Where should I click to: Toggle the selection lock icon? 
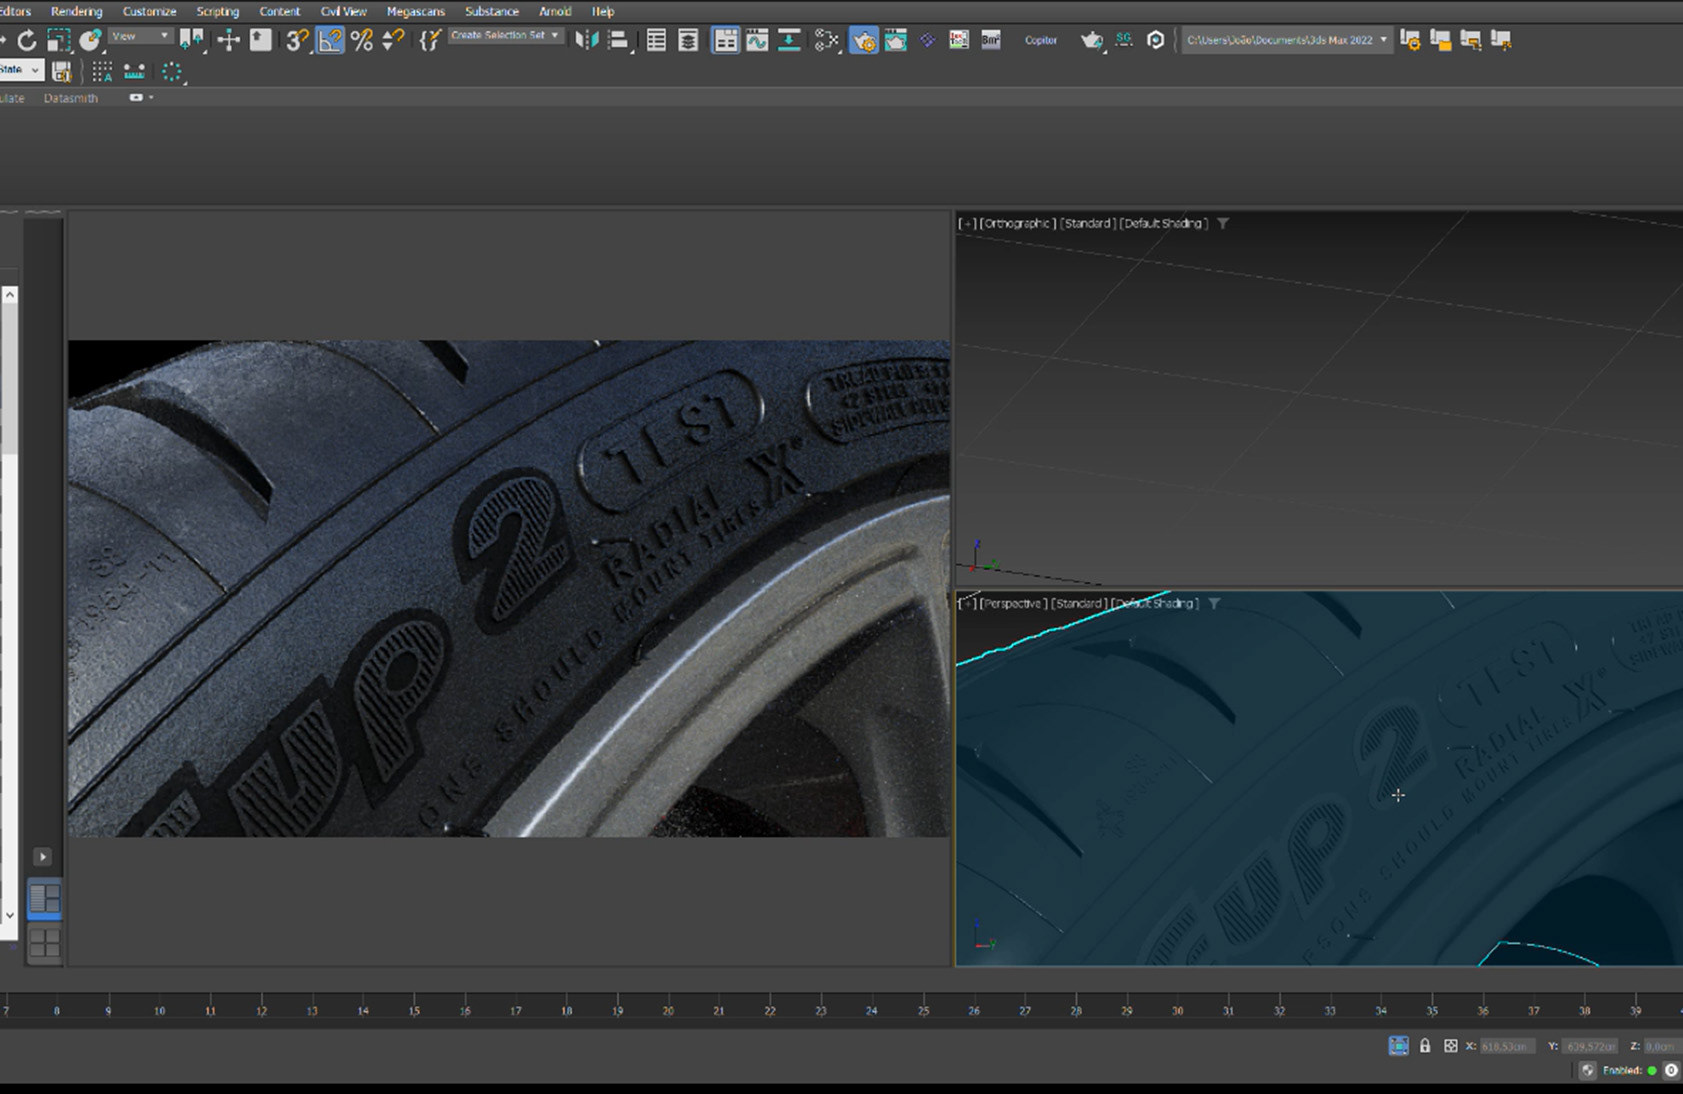1425,1046
